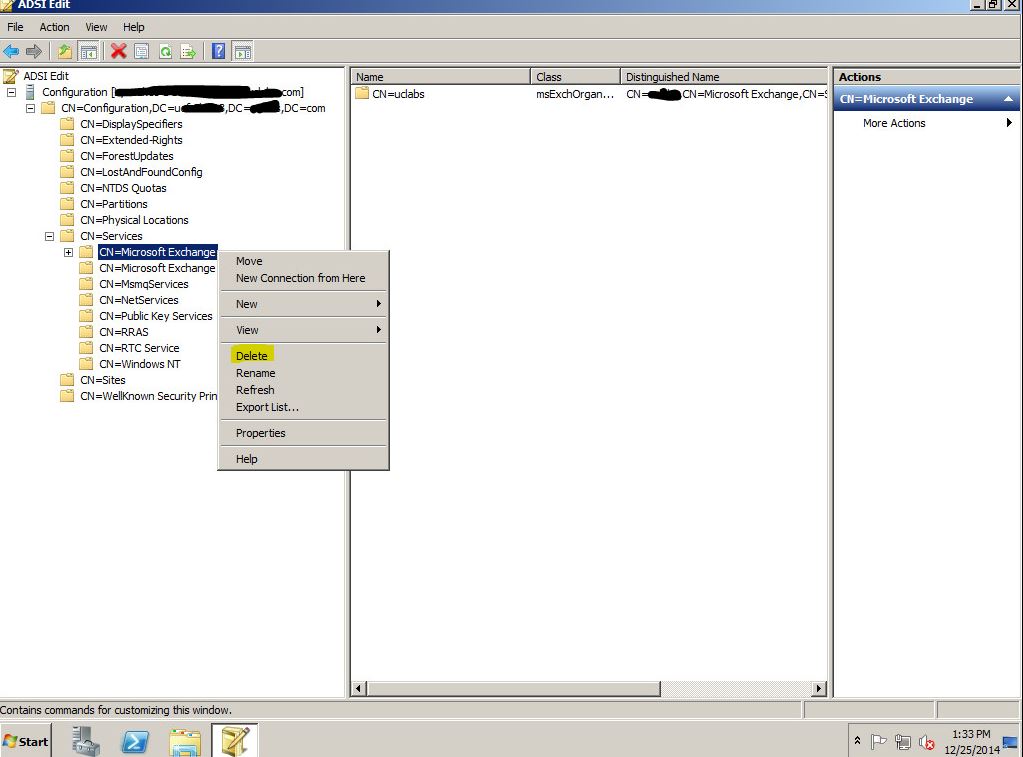Viewport: 1023px width, 757px height.
Task: Show hidden tray icons with the chevron
Action: (x=857, y=741)
